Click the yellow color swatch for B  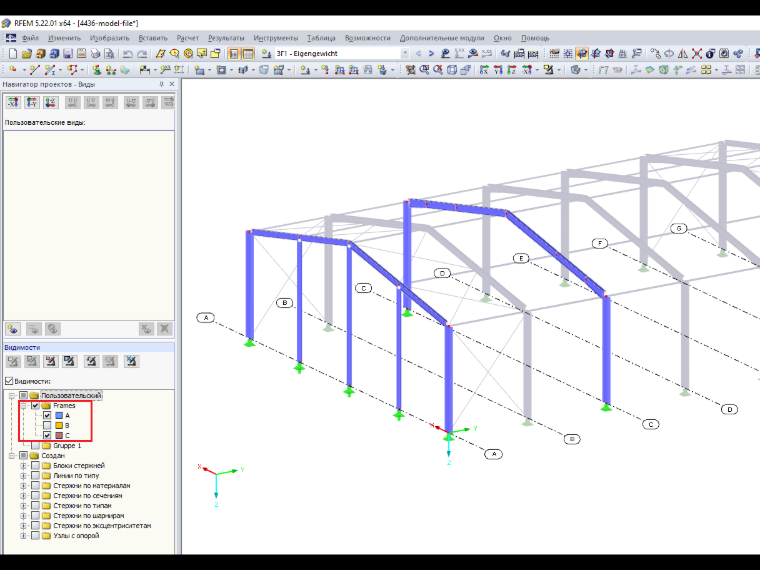pyautogui.click(x=59, y=426)
